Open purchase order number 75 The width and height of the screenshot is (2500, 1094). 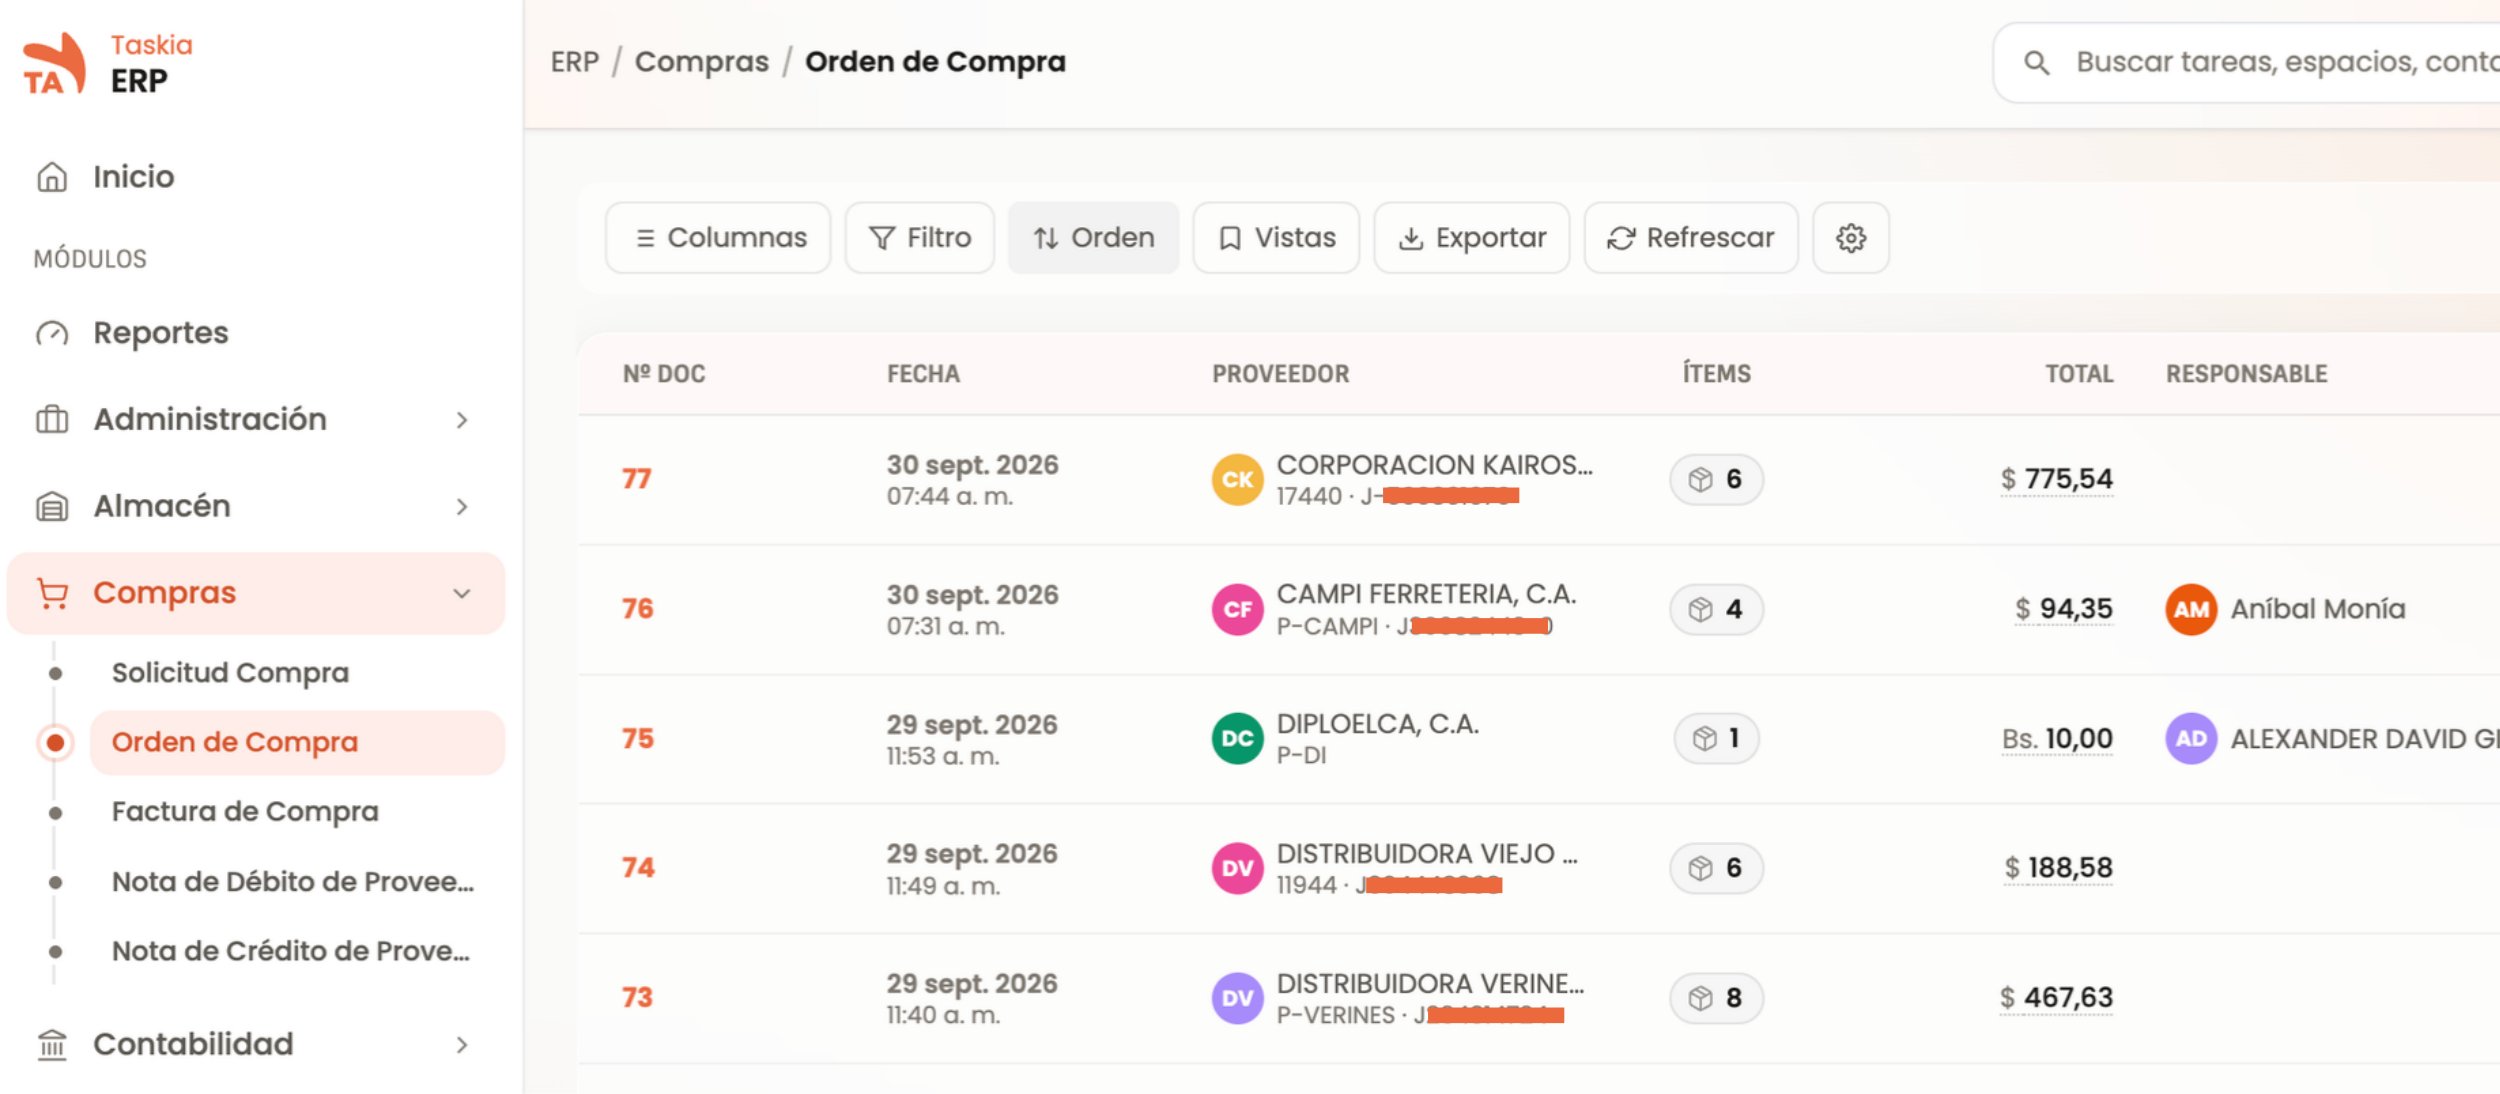point(638,739)
